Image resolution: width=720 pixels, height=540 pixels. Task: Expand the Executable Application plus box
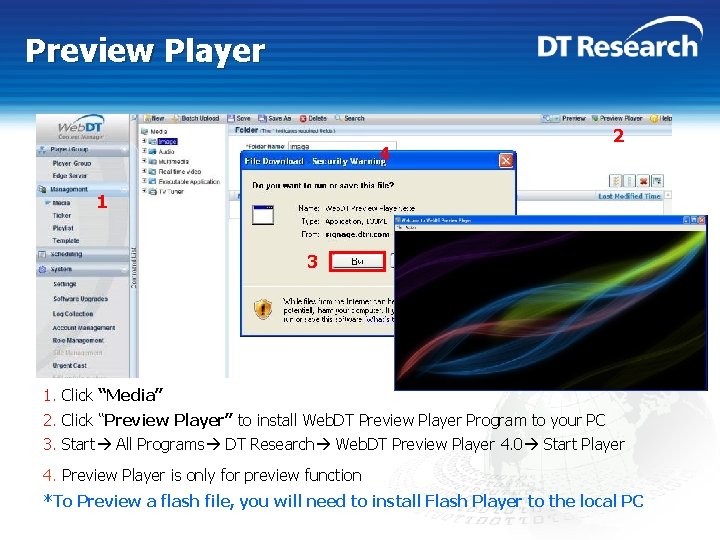144,181
